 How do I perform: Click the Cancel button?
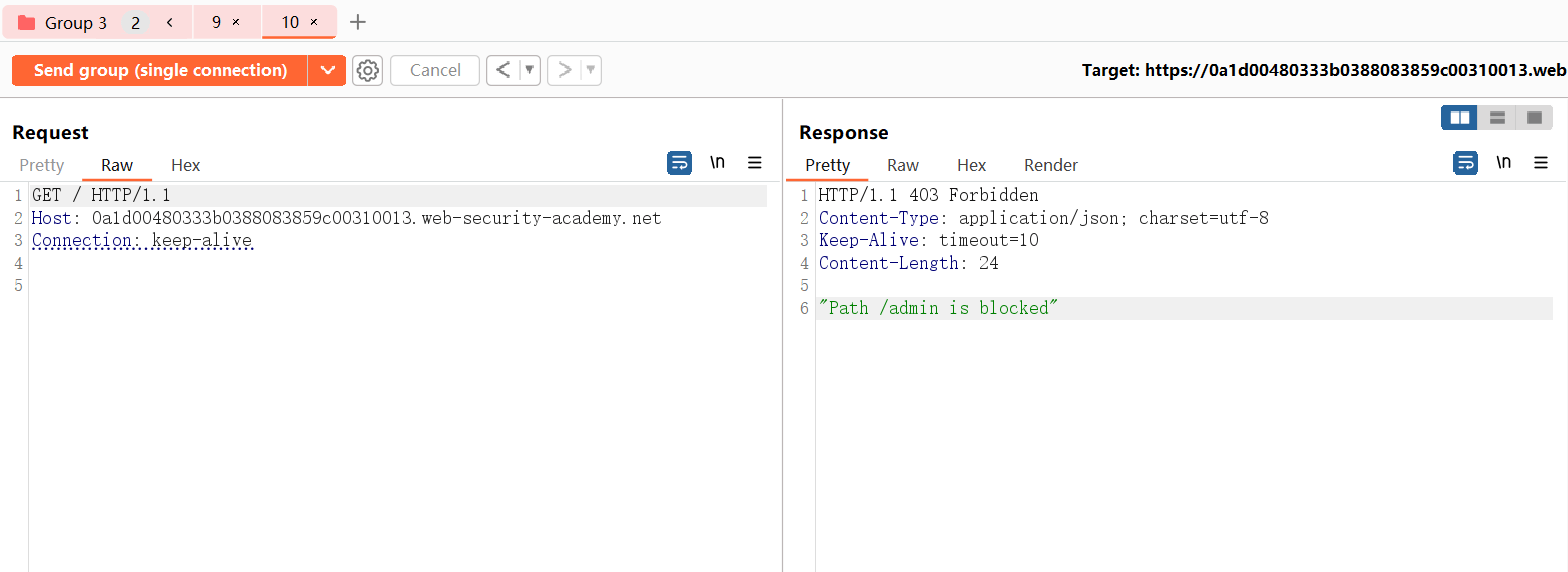[x=435, y=70]
